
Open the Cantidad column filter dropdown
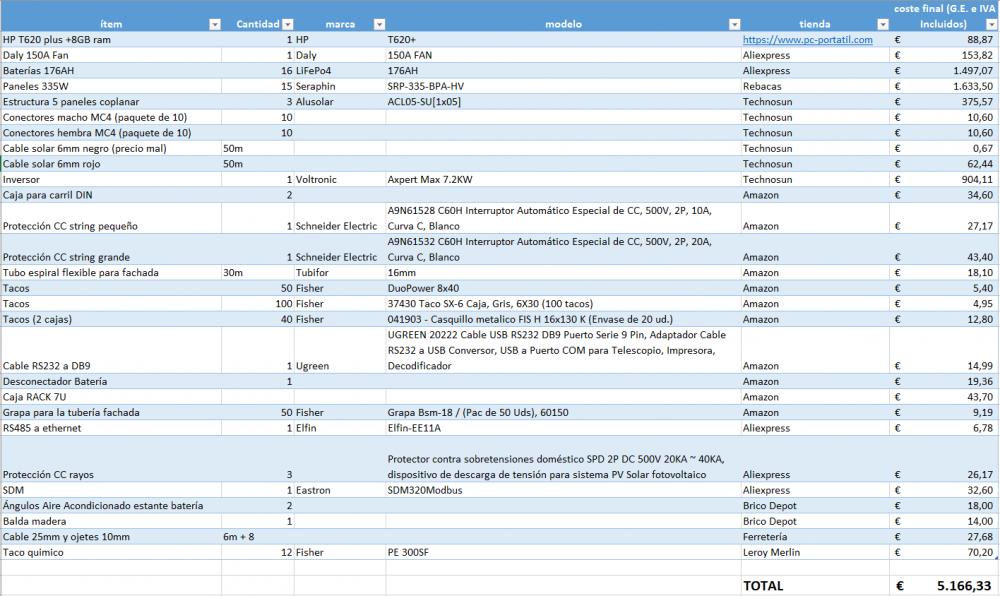click(288, 24)
